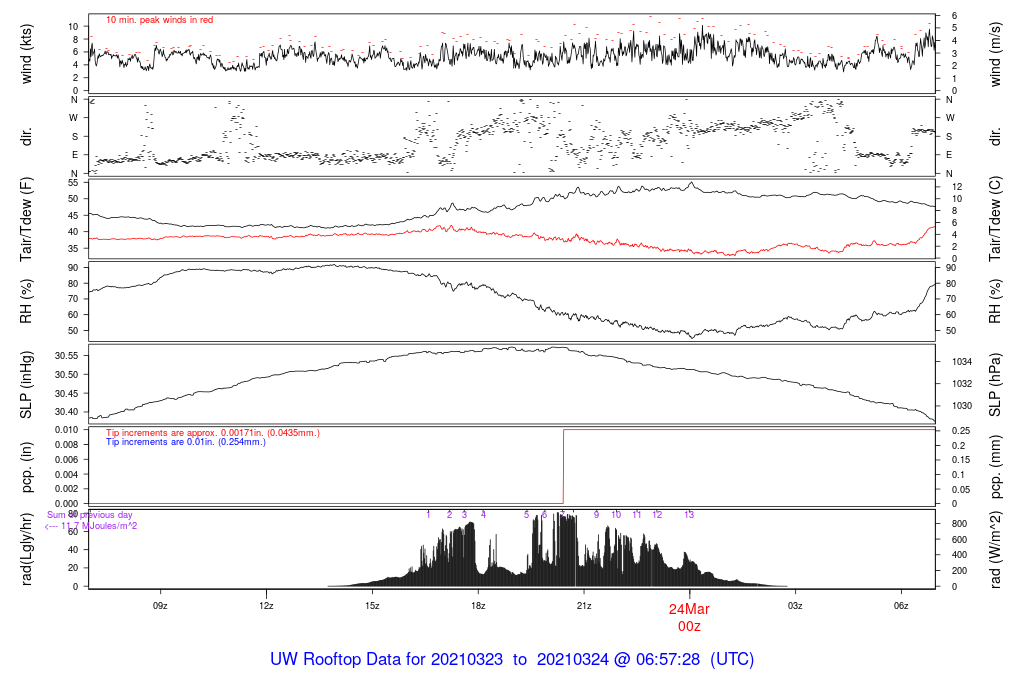Click purple hour marker '9' above radiation plot
Image resolution: width=1024 pixels, height=700 pixels.
click(596, 515)
